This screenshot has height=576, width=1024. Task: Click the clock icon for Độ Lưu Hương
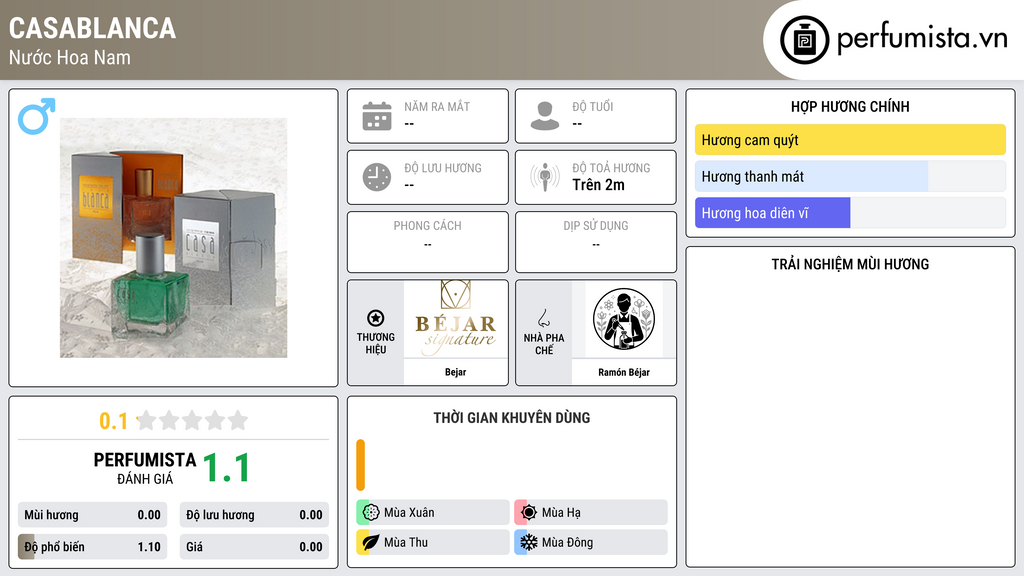coord(377,177)
